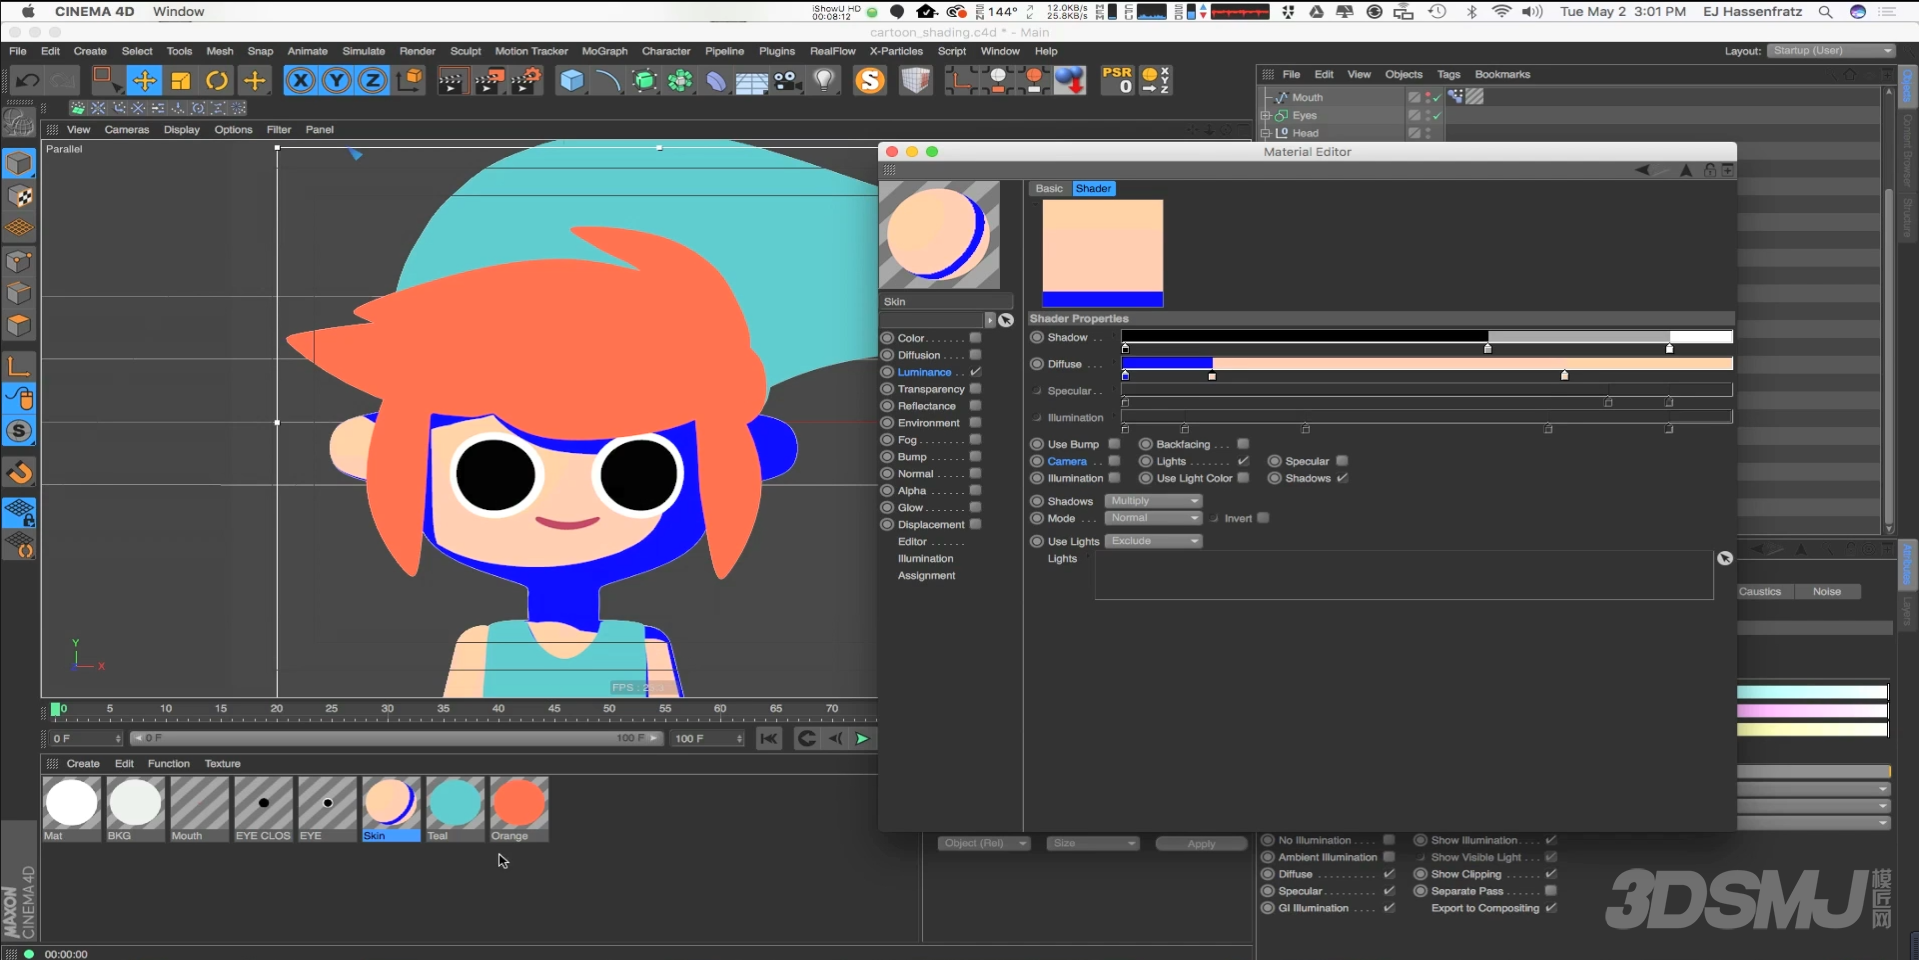
Task: Open Edit Render Settings icon
Action: click(x=525, y=81)
